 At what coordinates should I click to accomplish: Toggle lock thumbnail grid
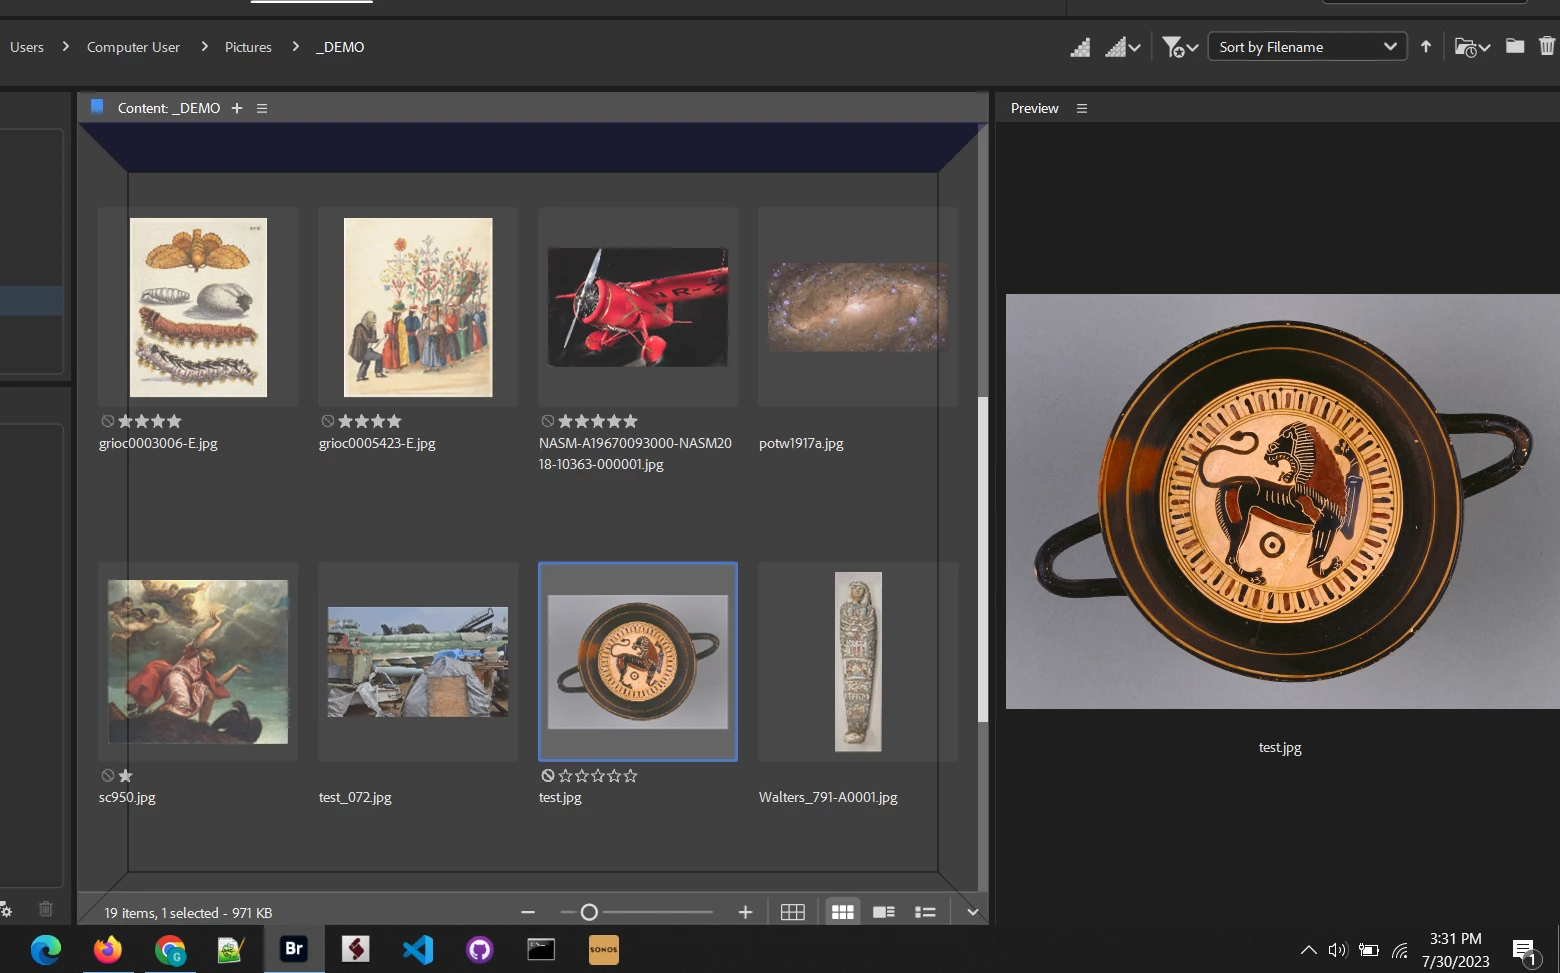point(793,912)
